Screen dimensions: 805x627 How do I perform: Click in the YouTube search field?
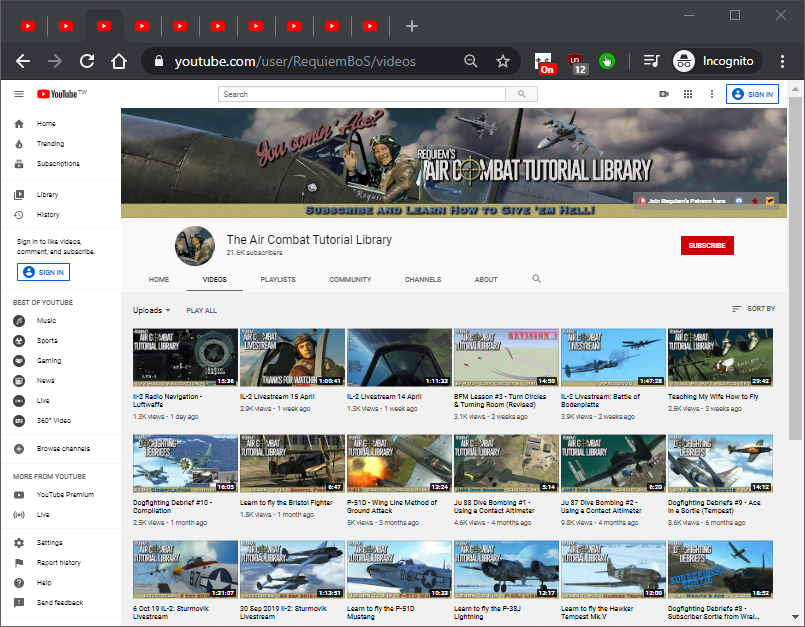[x=362, y=94]
